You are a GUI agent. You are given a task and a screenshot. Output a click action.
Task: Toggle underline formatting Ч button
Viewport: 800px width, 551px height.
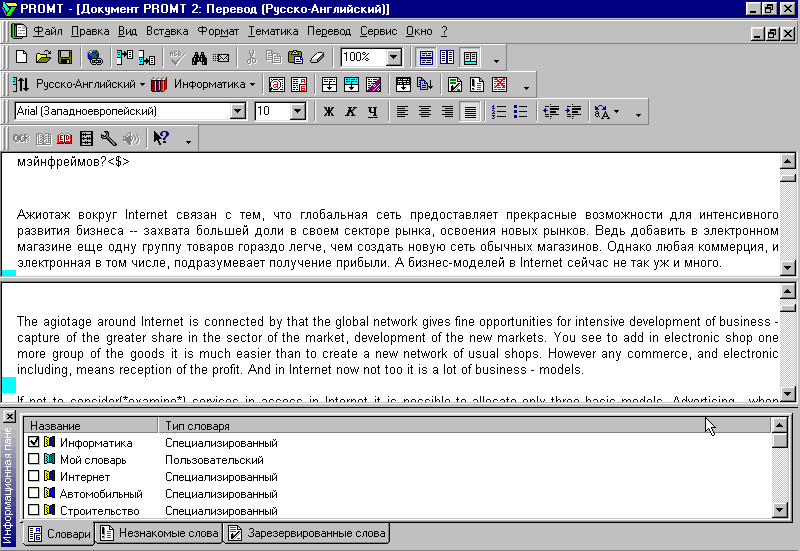(x=373, y=111)
